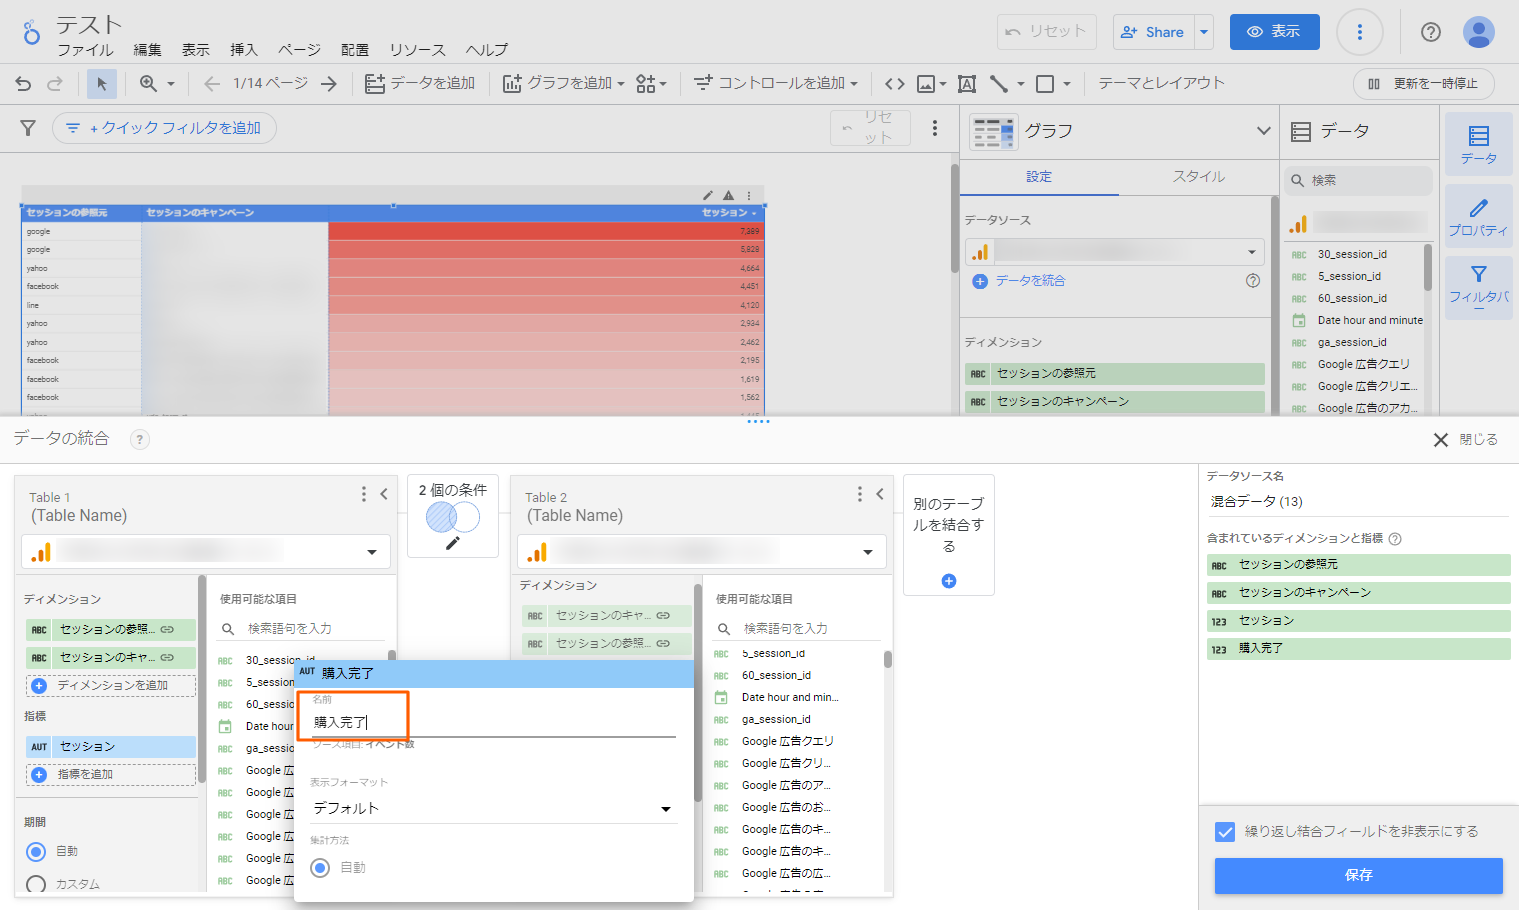
Task: Open the user account avatar
Action: (1479, 32)
